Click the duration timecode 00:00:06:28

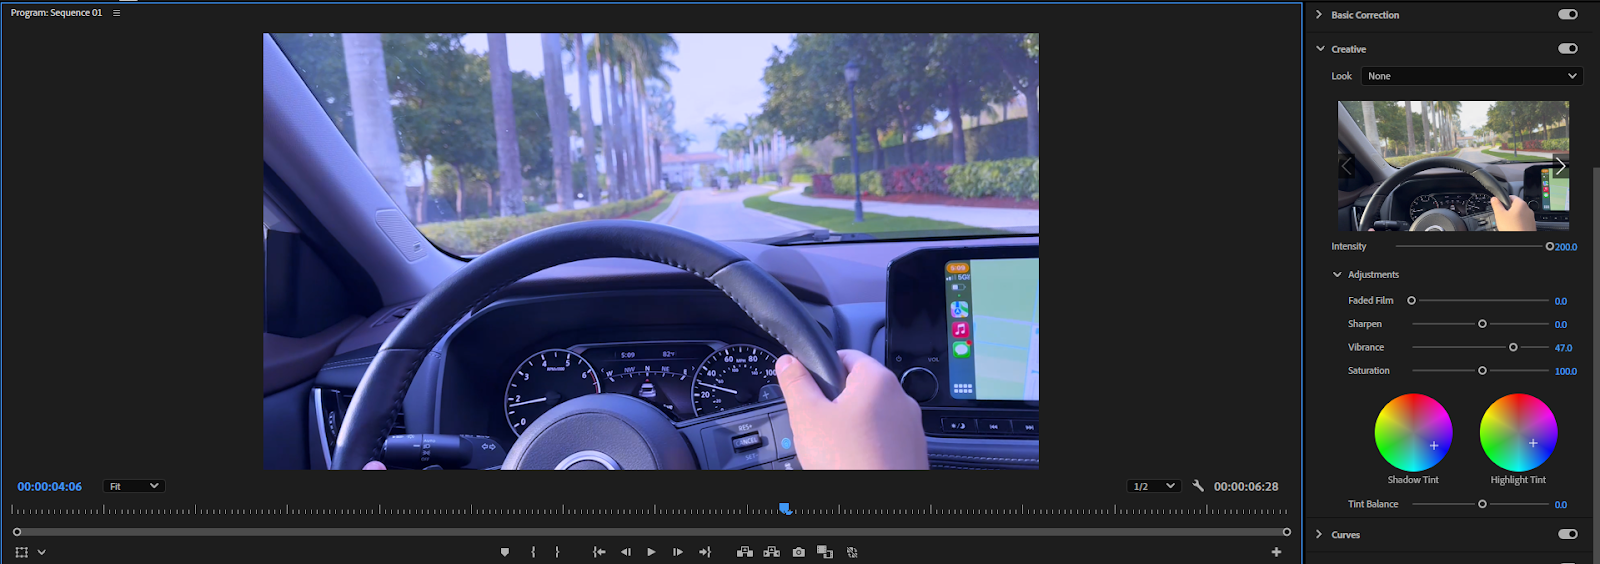(1246, 487)
